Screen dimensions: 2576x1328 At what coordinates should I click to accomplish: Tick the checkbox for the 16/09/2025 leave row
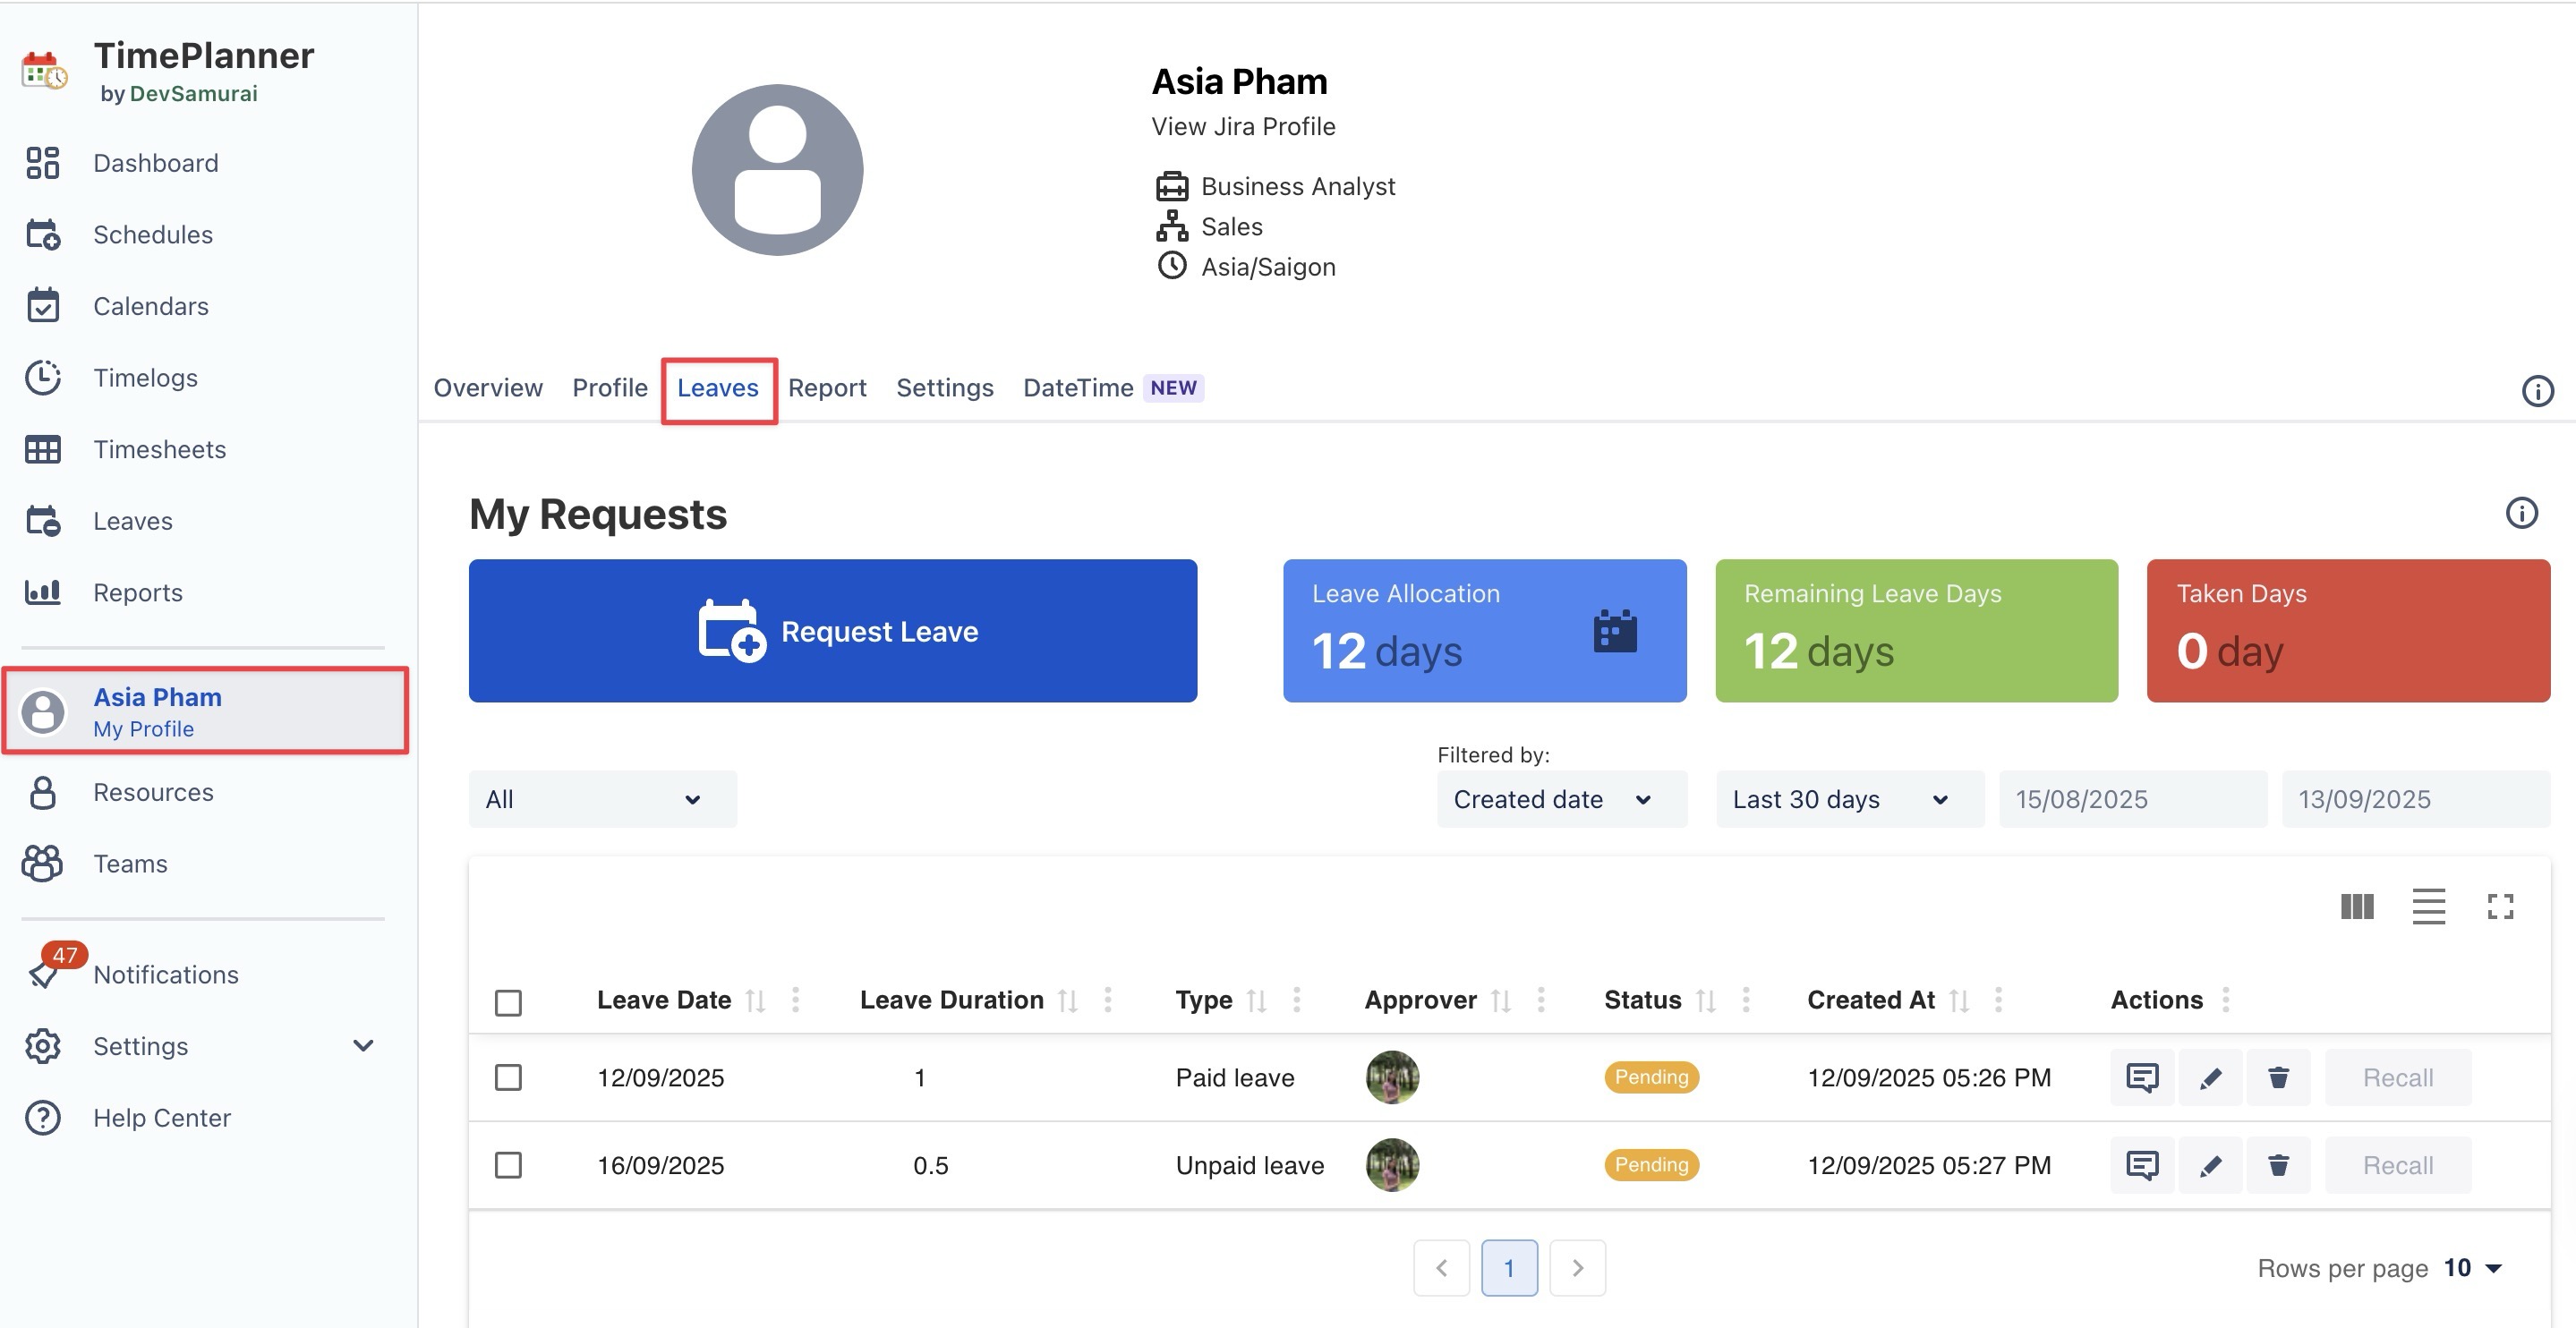pos(508,1165)
